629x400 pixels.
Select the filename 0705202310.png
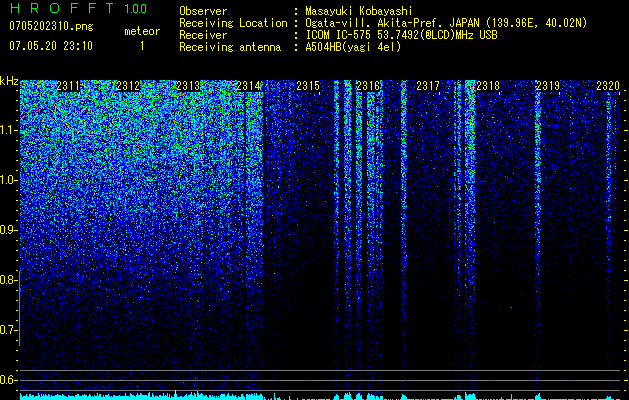(51, 26)
